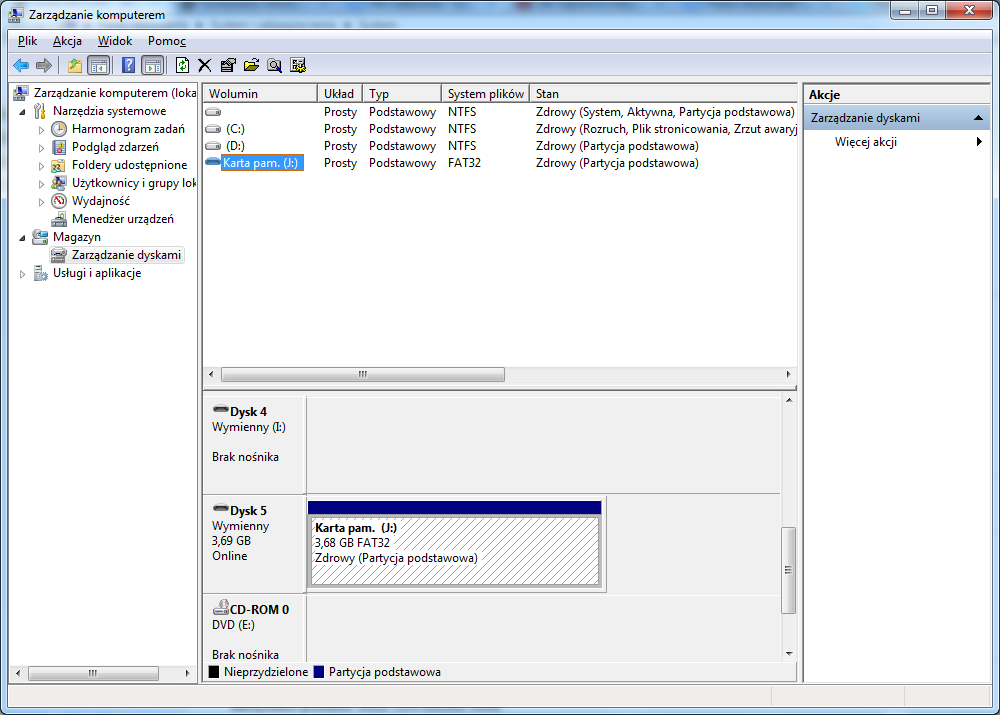Screen dimensions: 1000x715
Task: Click the gray Forward arrow in toolbar
Action: tap(44, 65)
